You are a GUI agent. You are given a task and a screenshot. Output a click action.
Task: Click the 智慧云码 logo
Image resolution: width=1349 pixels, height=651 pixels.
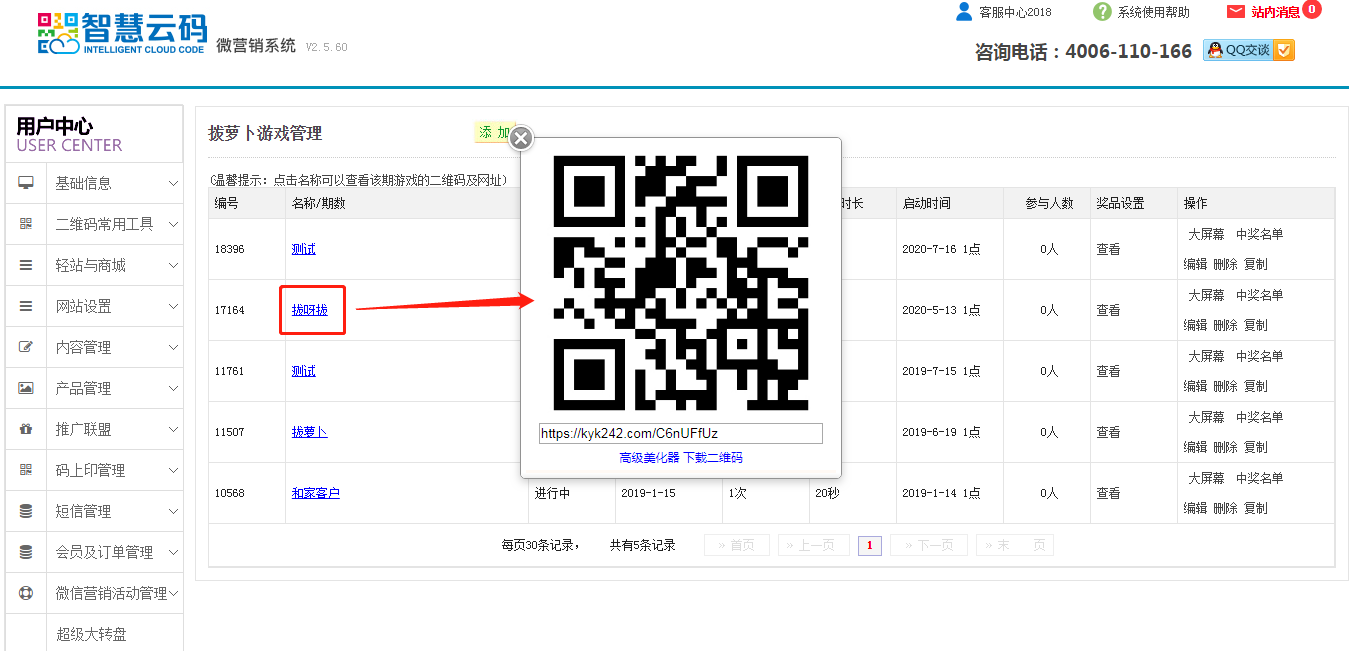point(120,34)
